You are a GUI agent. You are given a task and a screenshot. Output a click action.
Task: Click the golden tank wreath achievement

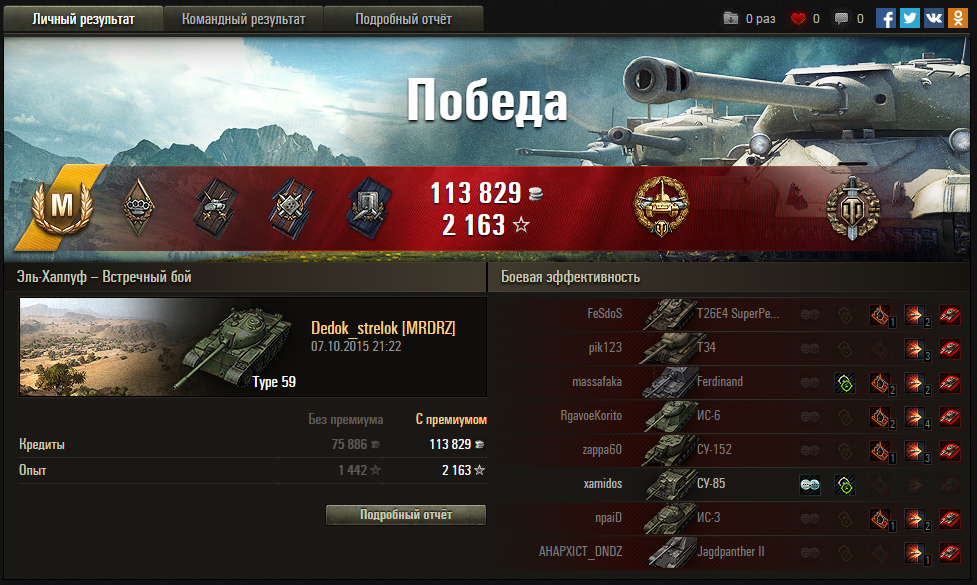pyautogui.click(x=661, y=206)
